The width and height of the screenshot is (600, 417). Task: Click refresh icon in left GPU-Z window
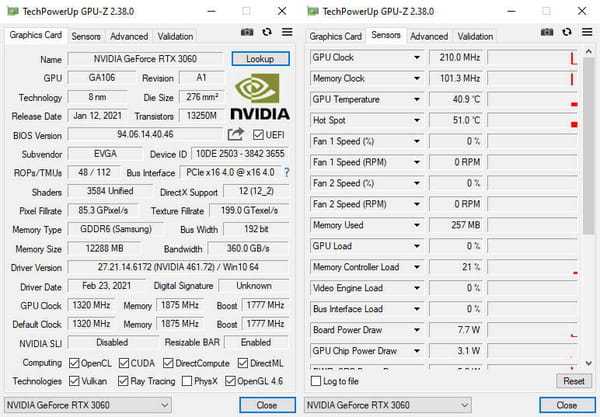click(x=267, y=32)
